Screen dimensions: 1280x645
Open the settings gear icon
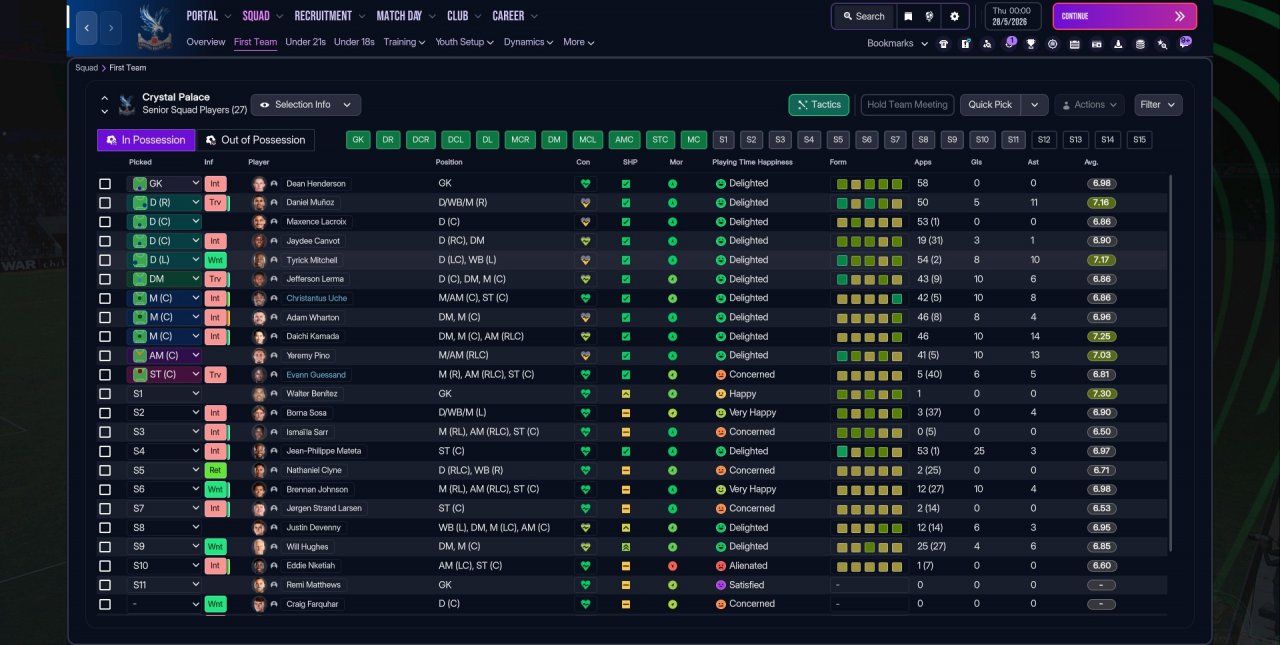click(954, 16)
